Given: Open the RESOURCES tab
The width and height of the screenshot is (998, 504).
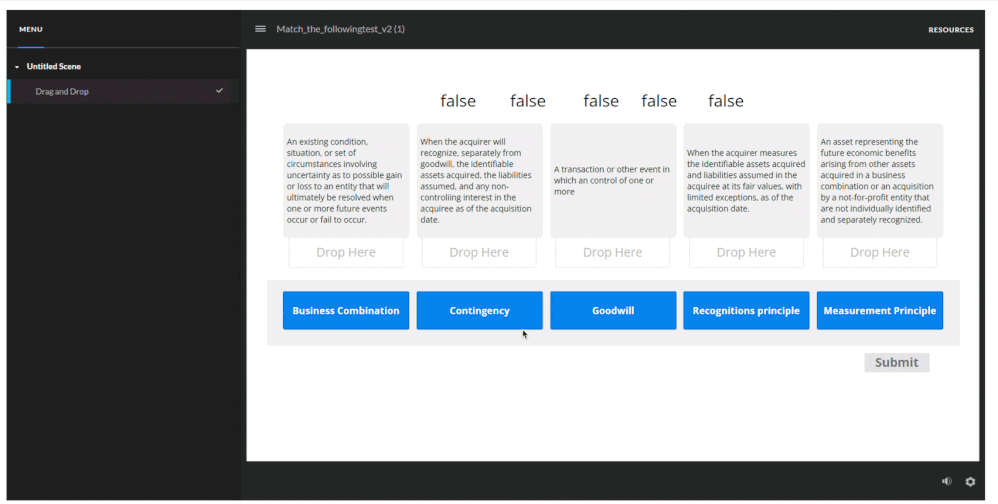Looking at the screenshot, I should (x=951, y=30).
